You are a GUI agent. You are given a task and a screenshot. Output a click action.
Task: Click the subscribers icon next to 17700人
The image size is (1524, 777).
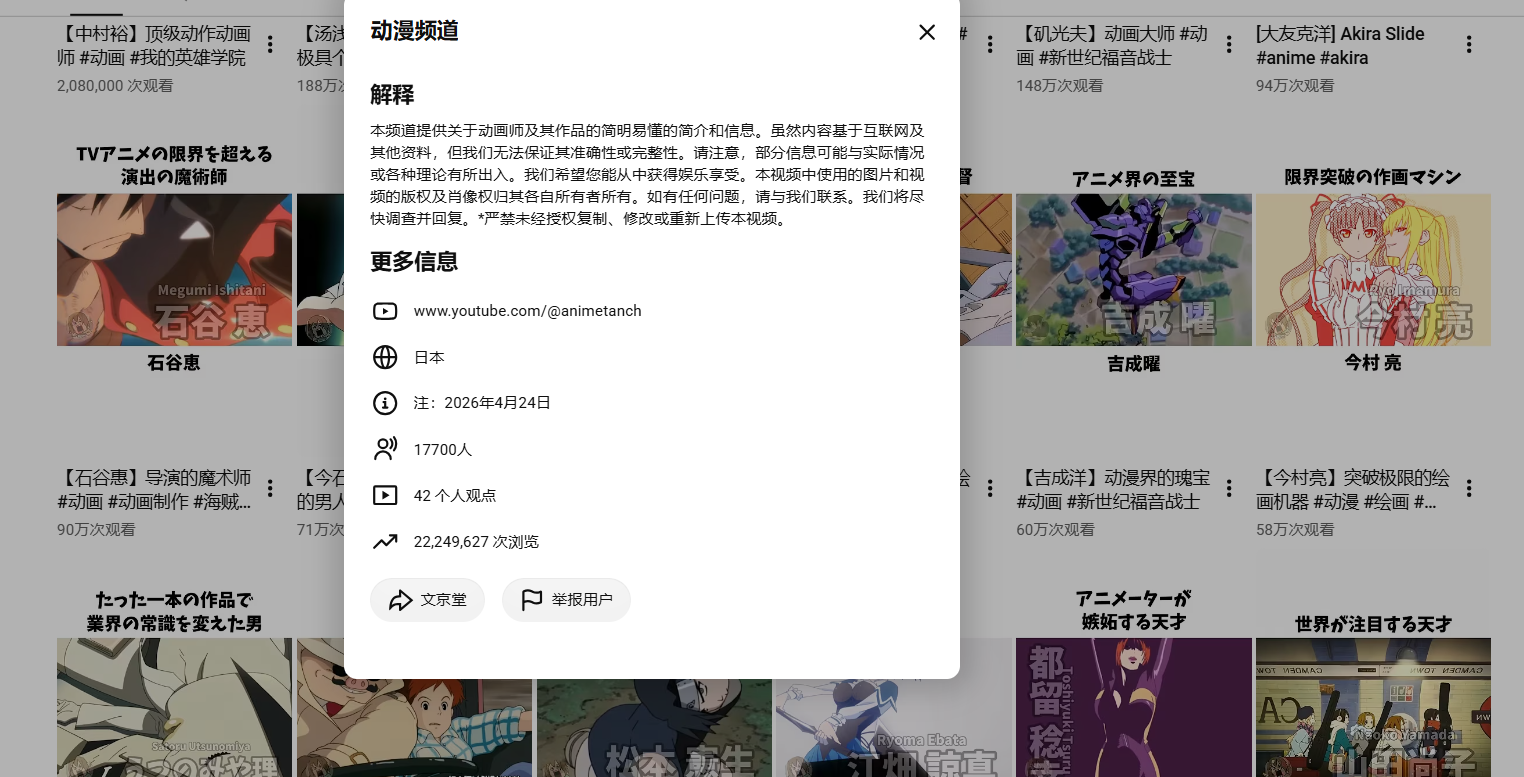[385, 449]
